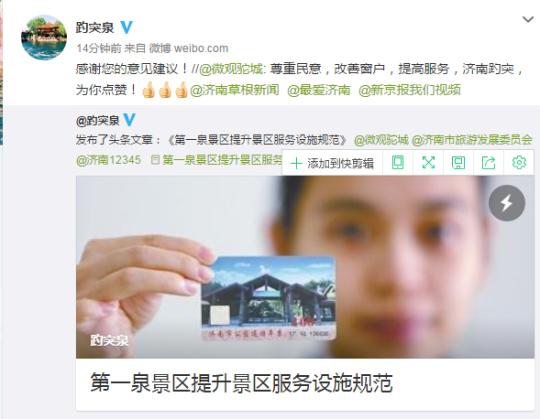Click 添加到快剪辑 button on the overlay toolbar

pos(332,163)
